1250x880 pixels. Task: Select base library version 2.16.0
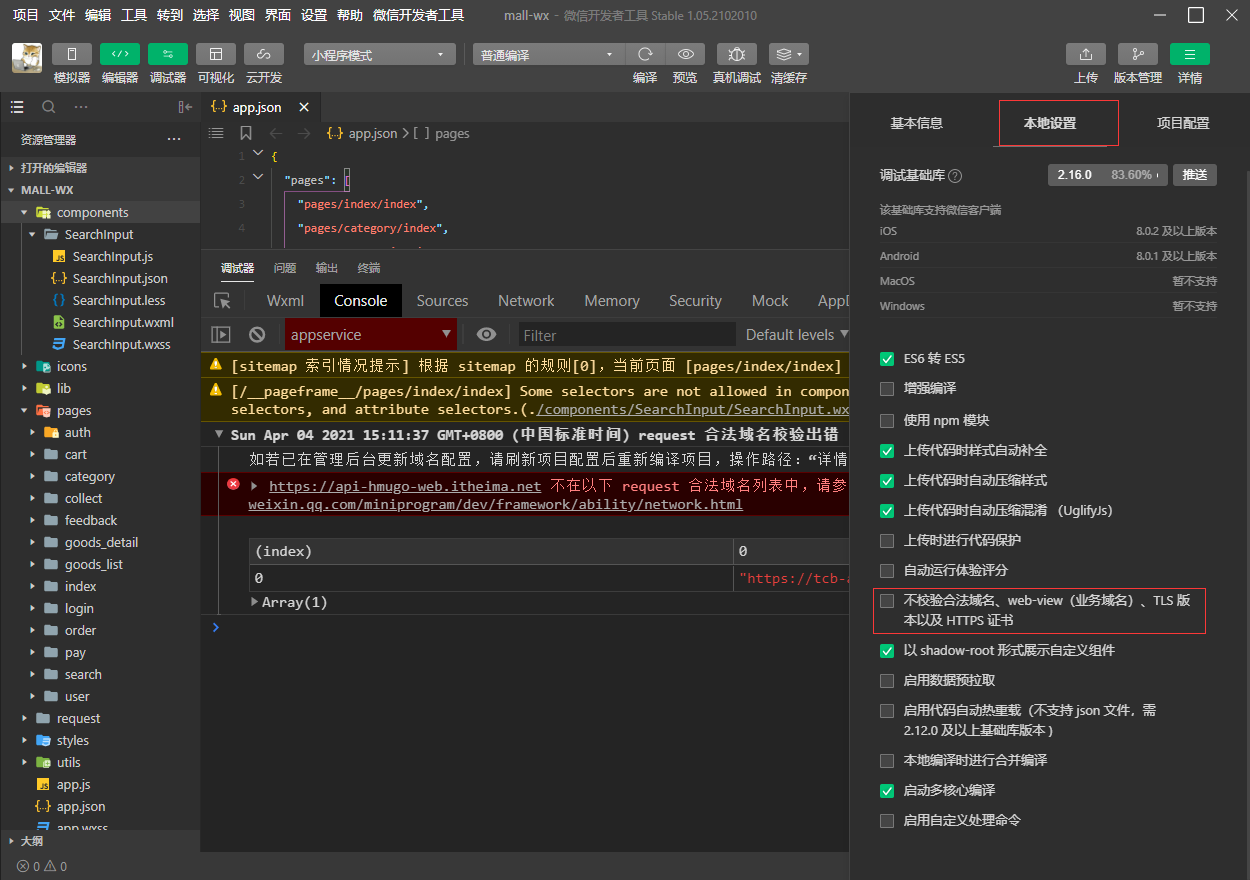point(1108,174)
